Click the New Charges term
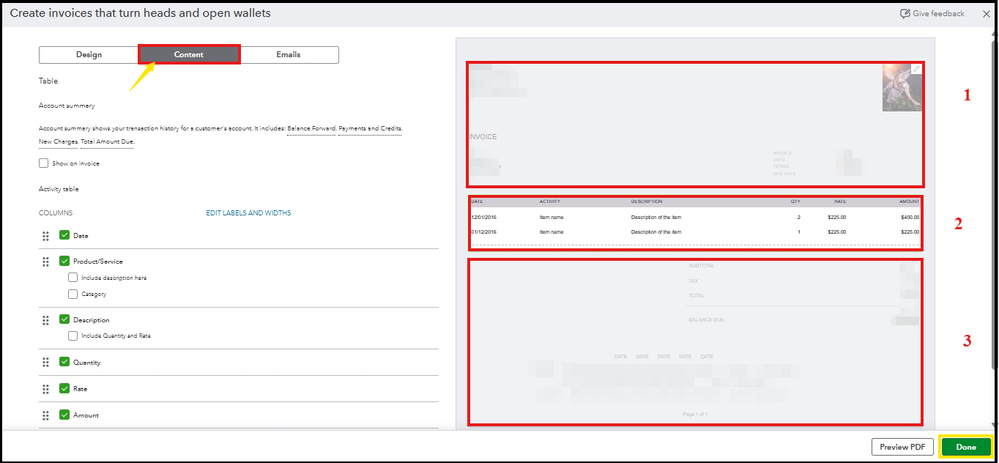Viewport: 999px width, 463px height. point(58,141)
